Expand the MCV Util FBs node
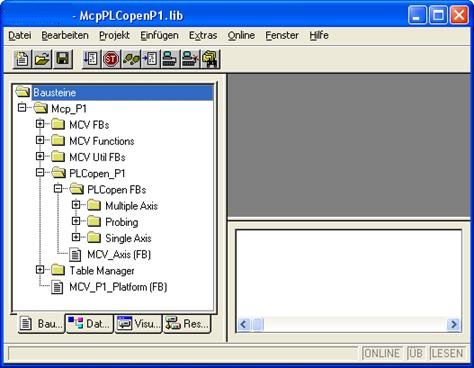This screenshot has width=474, height=368. pos(40,156)
